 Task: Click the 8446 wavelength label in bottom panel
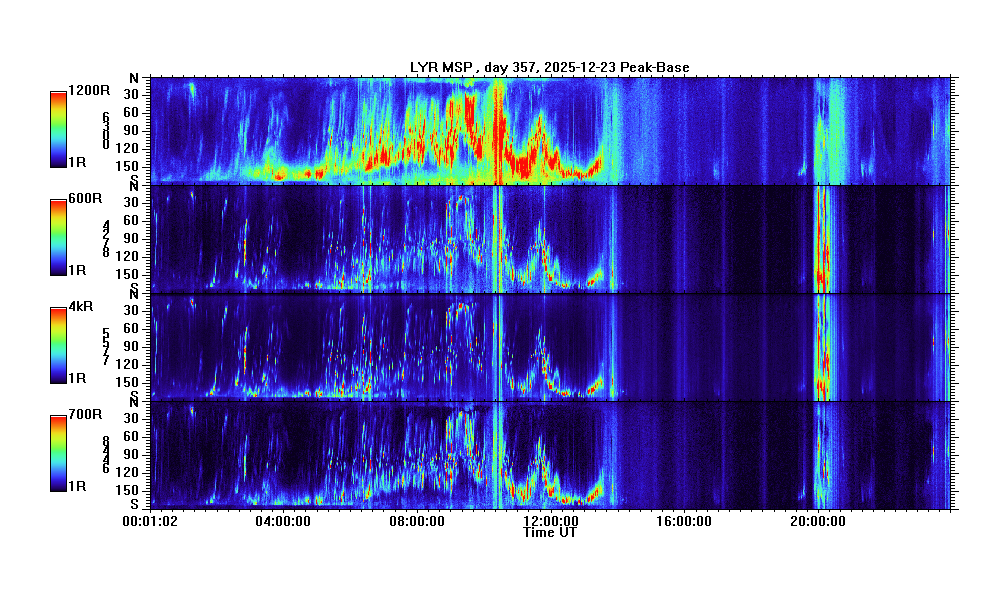point(105,454)
